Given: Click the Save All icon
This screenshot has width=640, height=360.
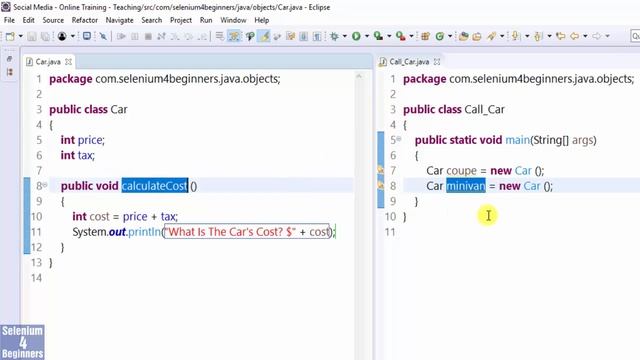Looking at the screenshot, I should click(x=45, y=36).
